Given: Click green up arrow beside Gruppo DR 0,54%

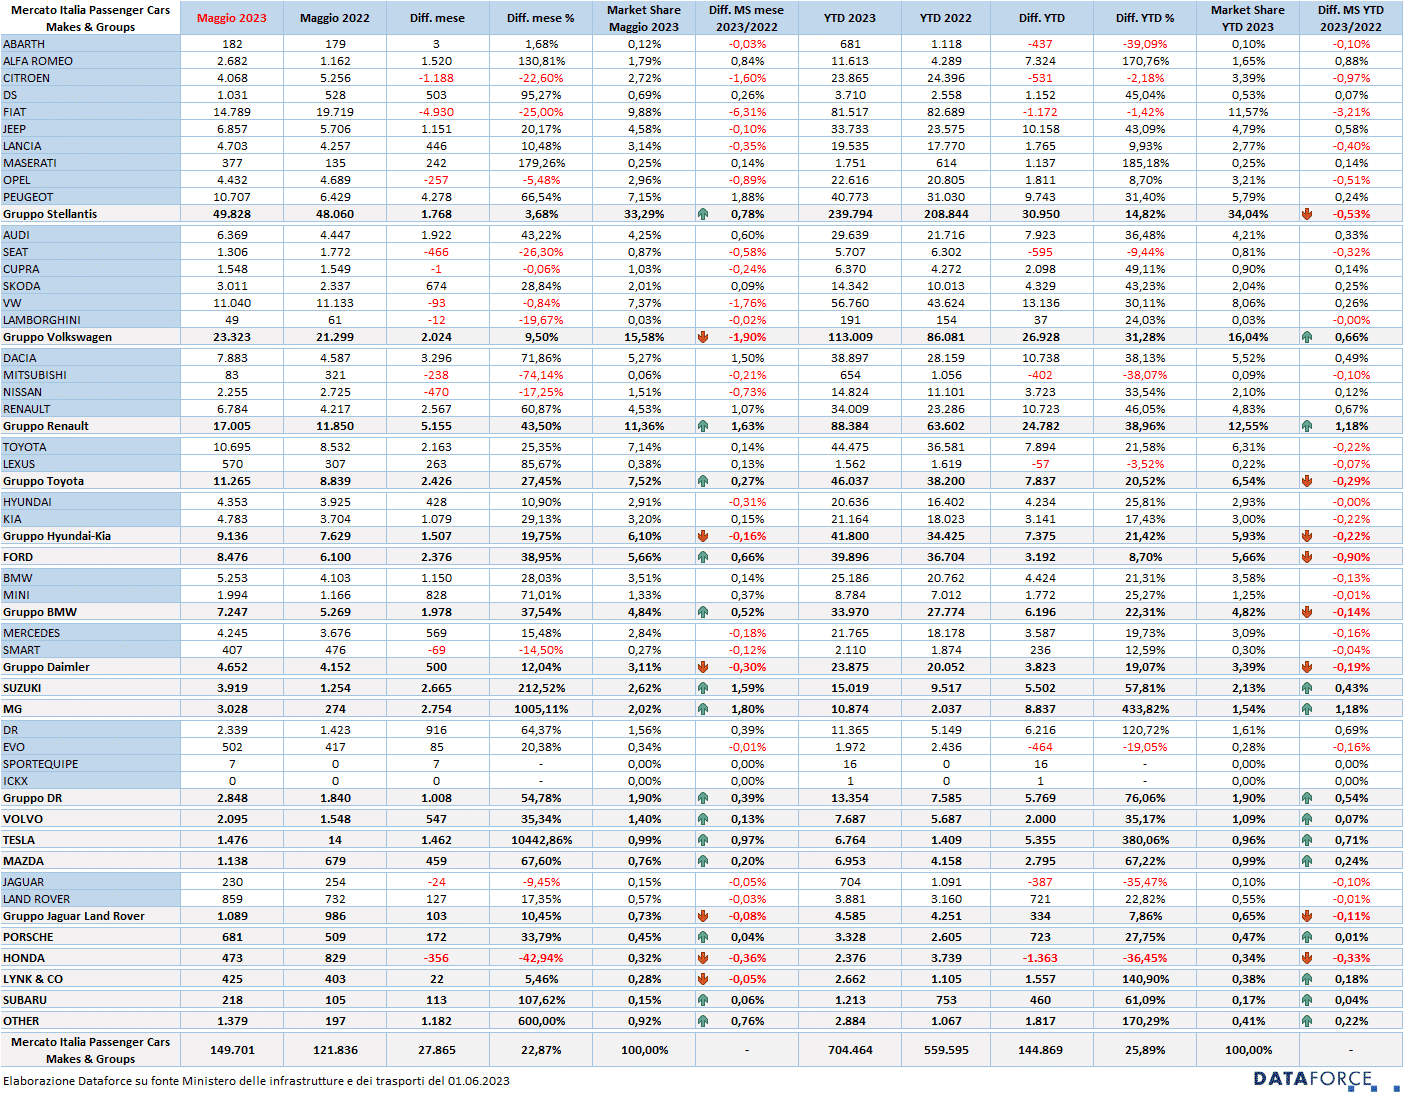Looking at the screenshot, I should (1306, 798).
